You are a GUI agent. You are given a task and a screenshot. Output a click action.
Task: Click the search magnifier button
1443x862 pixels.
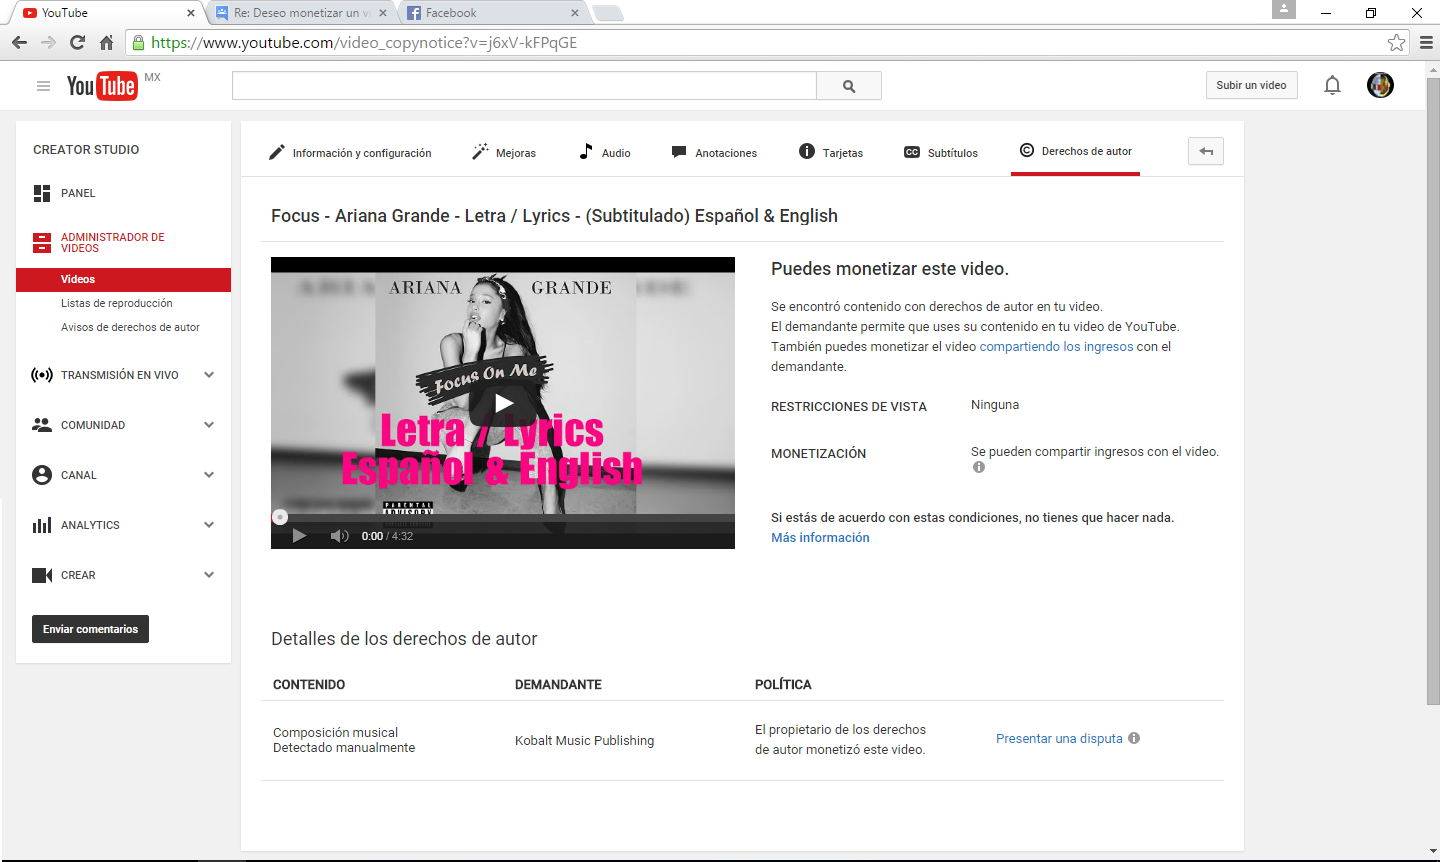coord(849,86)
